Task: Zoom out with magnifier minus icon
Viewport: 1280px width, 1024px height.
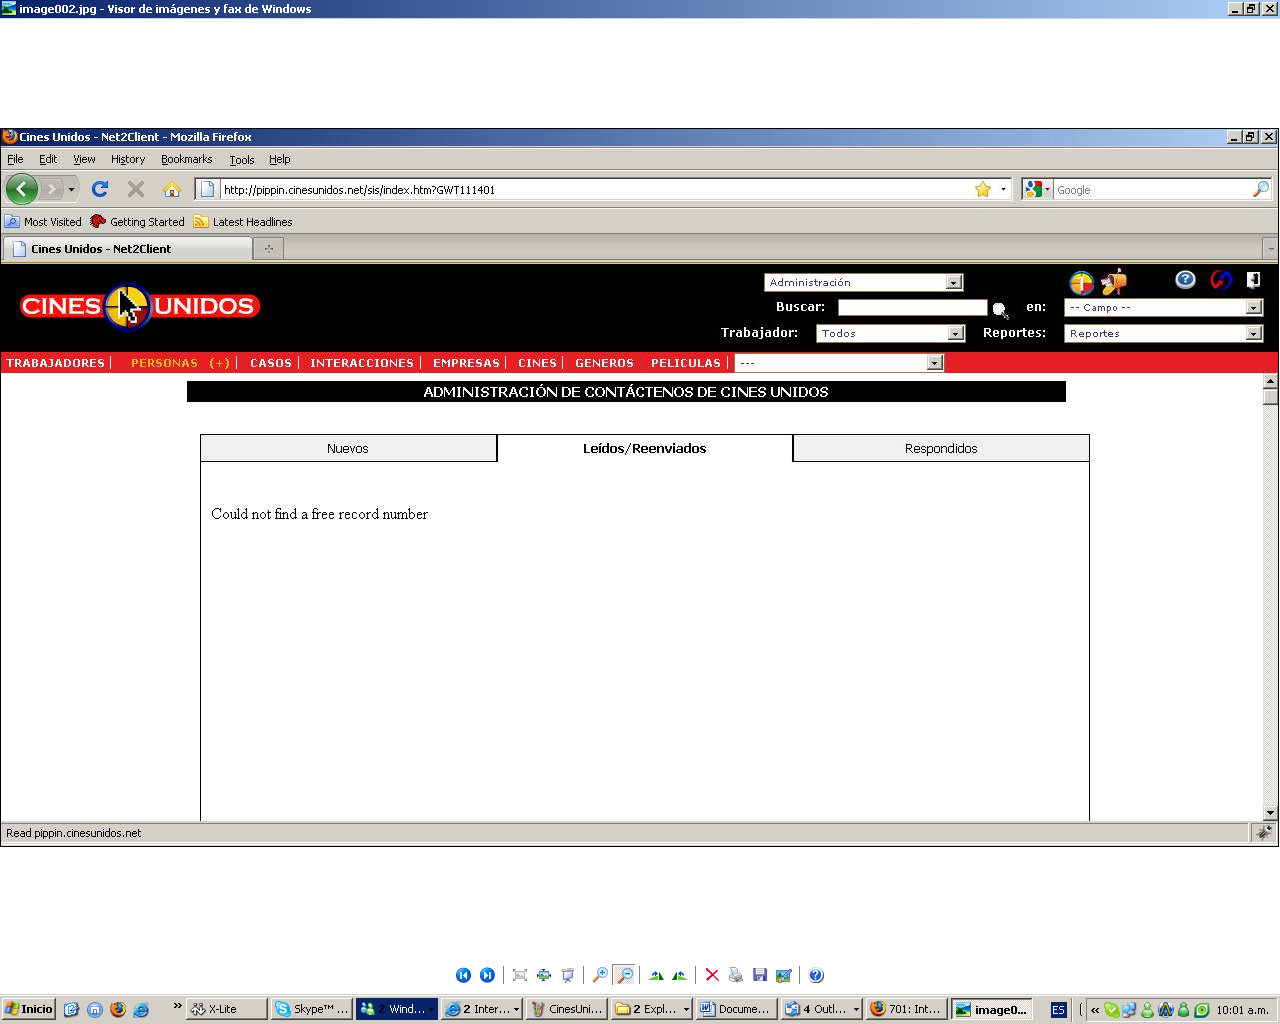Action: [624, 975]
